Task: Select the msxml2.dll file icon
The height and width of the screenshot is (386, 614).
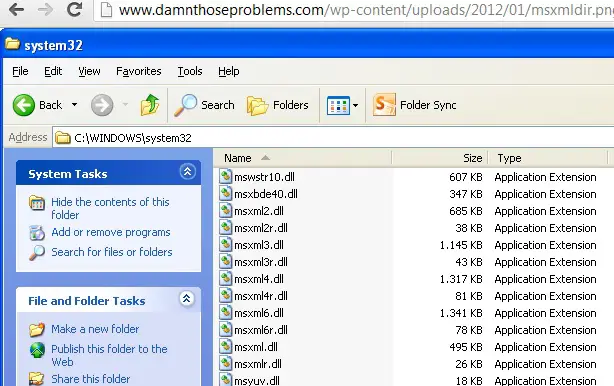Action: tap(226, 211)
